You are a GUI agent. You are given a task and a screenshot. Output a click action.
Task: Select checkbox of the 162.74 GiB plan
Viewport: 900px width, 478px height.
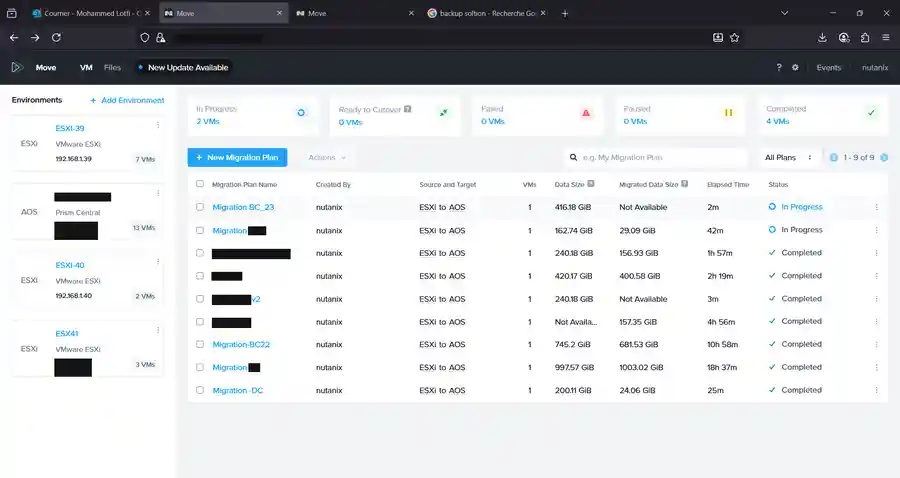pyautogui.click(x=200, y=230)
